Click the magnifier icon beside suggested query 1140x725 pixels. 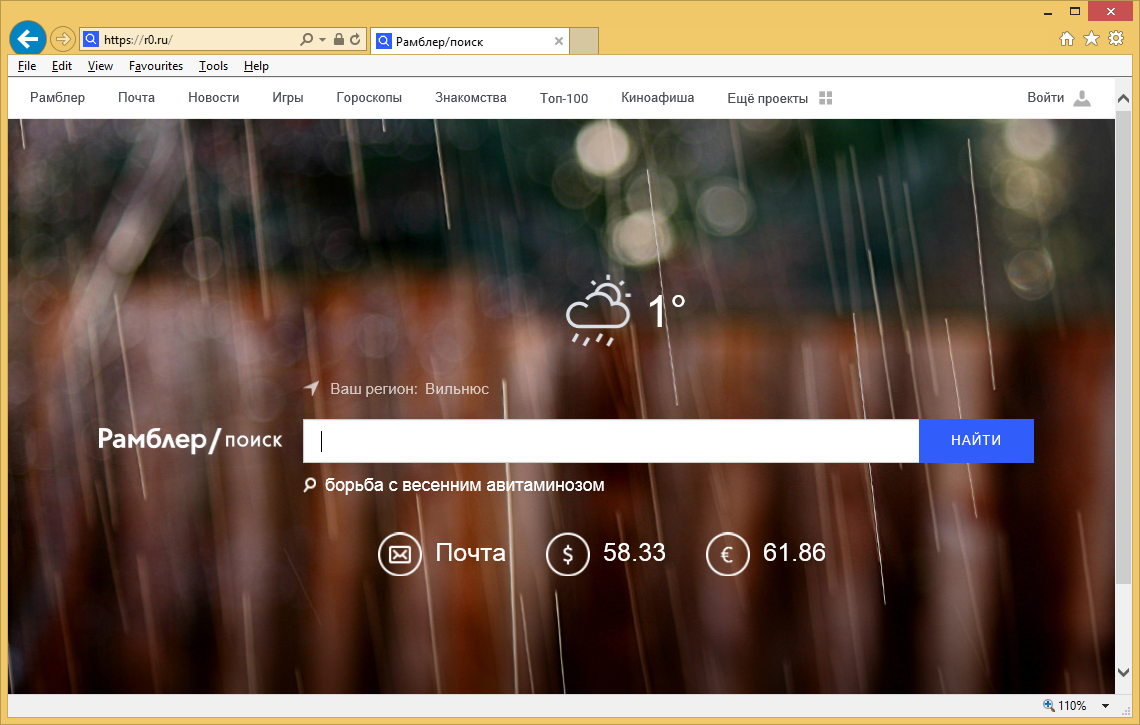[310, 485]
